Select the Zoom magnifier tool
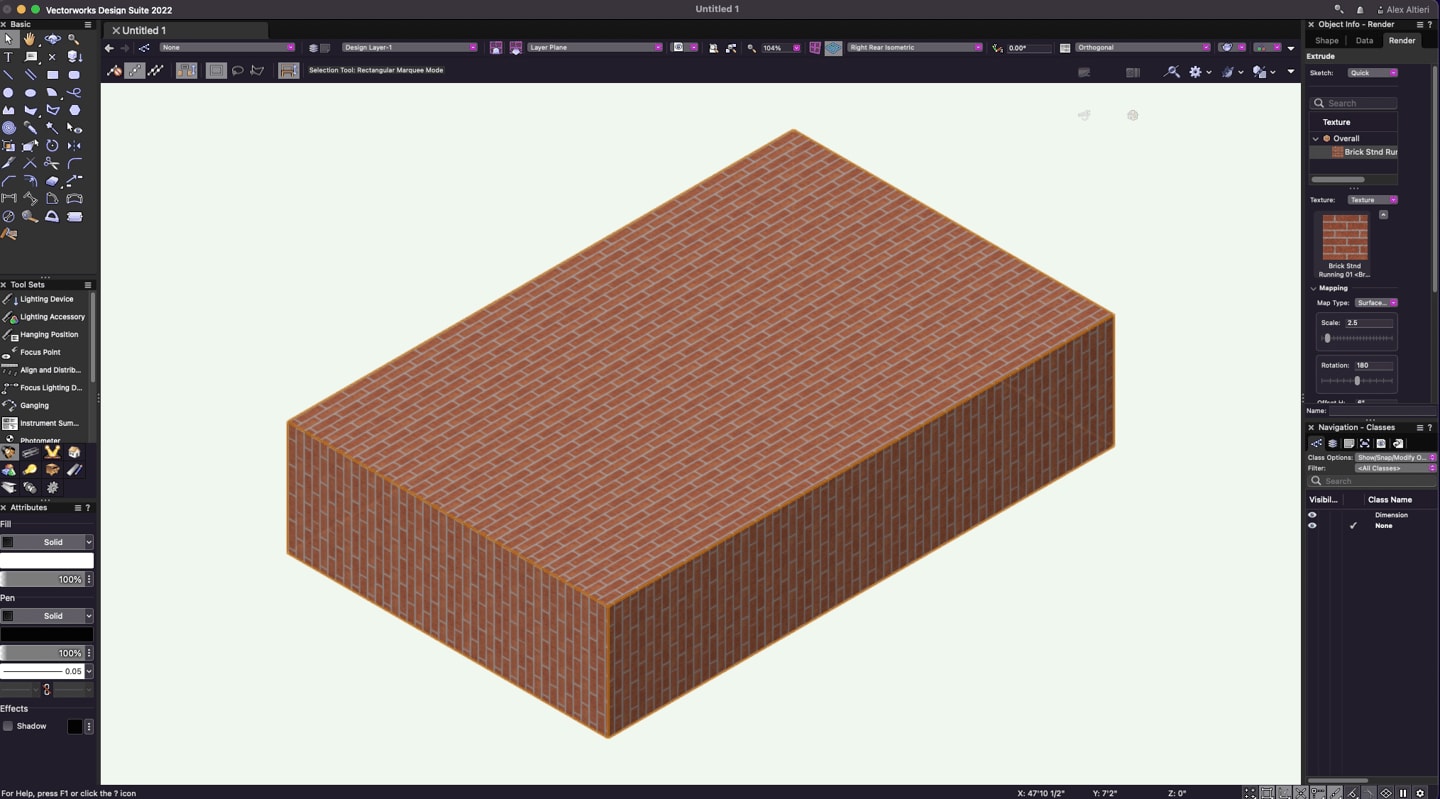This screenshot has height=799, width=1440. pyautogui.click(x=74, y=39)
